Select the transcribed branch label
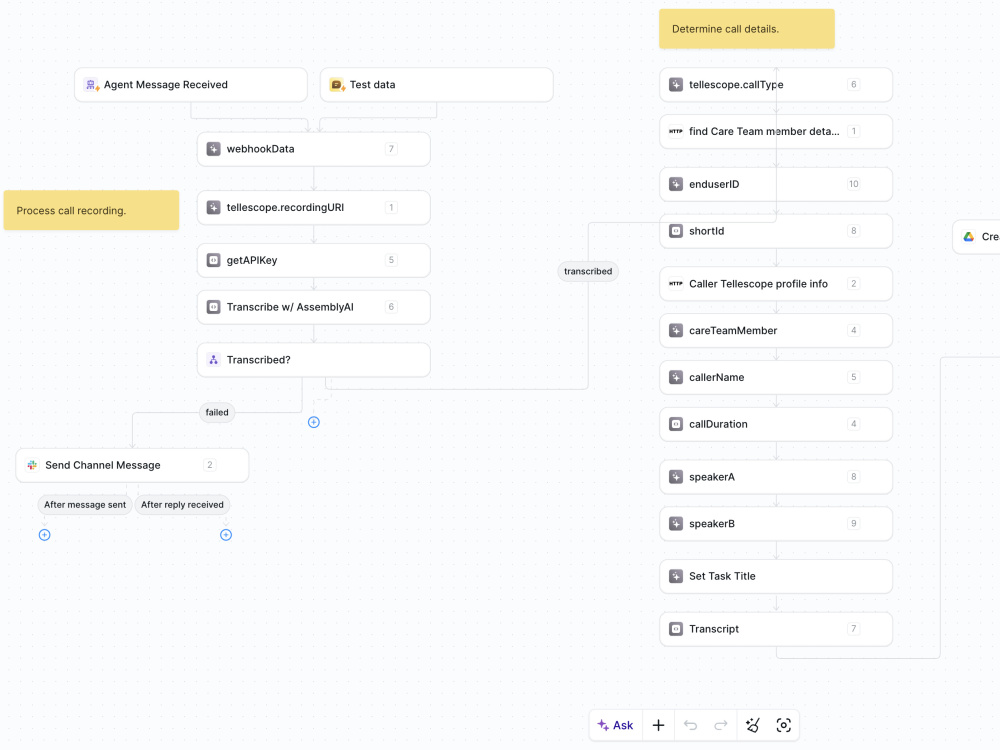Viewport: 1000px width, 750px height. (588, 271)
